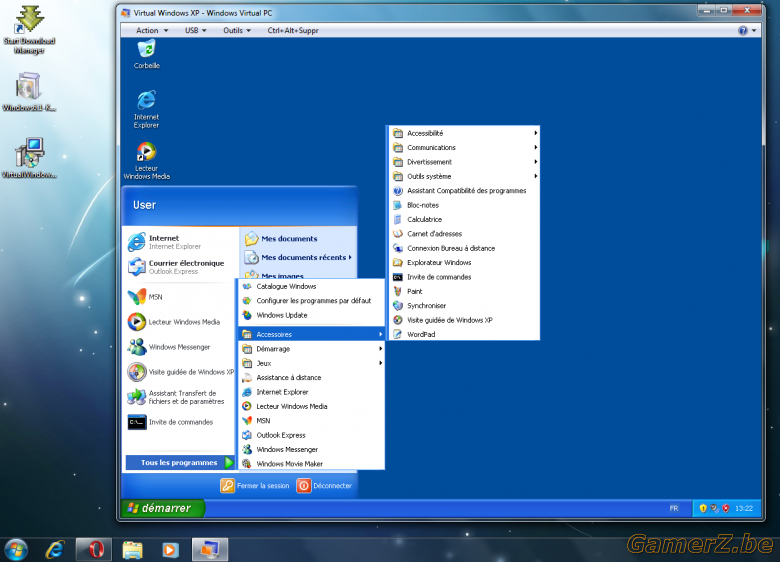This screenshot has width=780, height=562.
Task: Open Courrier électronique Outlook Express entry
Action: coord(181,267)
